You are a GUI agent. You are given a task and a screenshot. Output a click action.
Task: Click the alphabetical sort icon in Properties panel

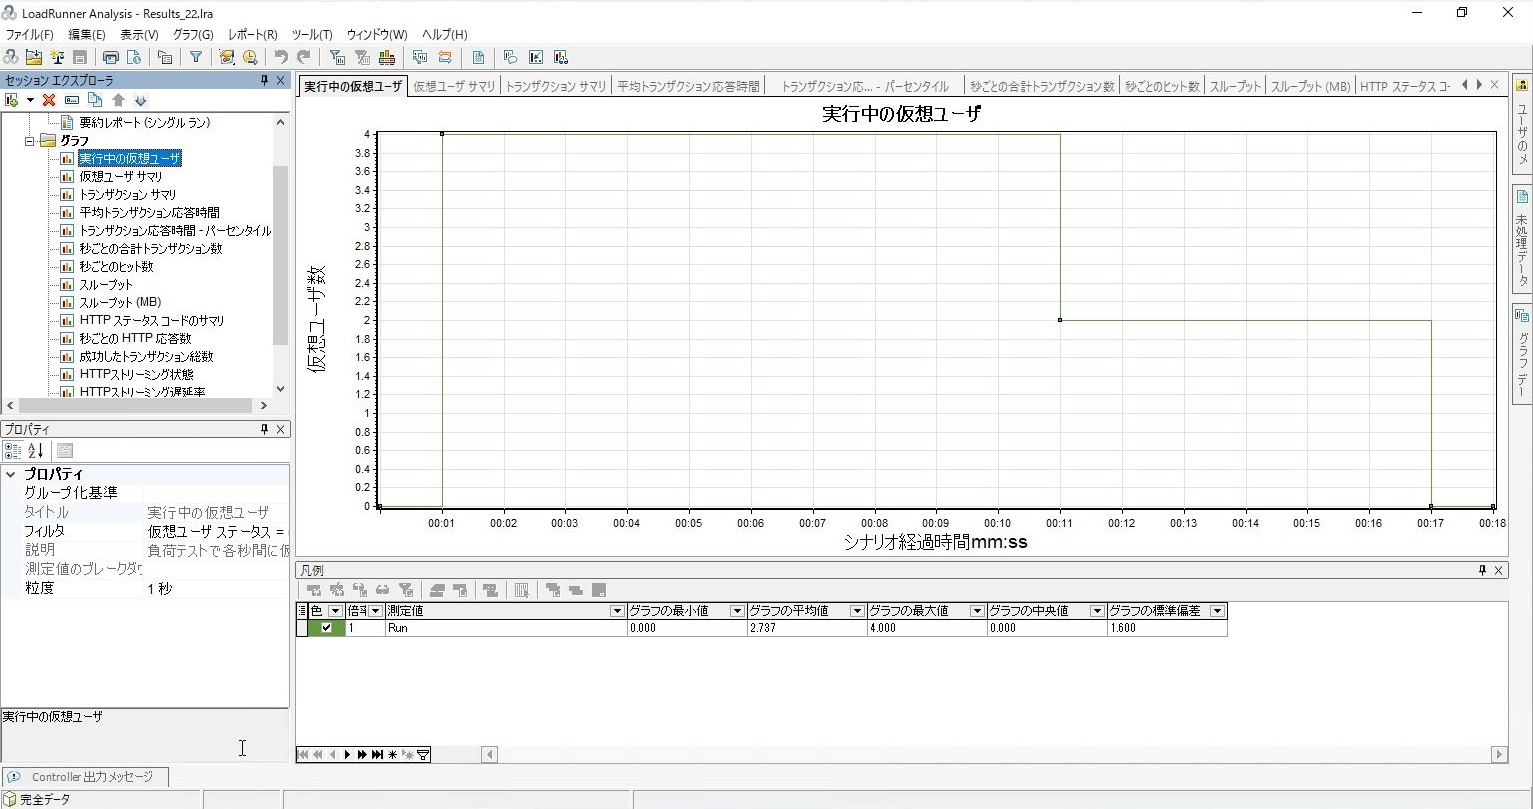pyautogui.click(x=35, y=451)
